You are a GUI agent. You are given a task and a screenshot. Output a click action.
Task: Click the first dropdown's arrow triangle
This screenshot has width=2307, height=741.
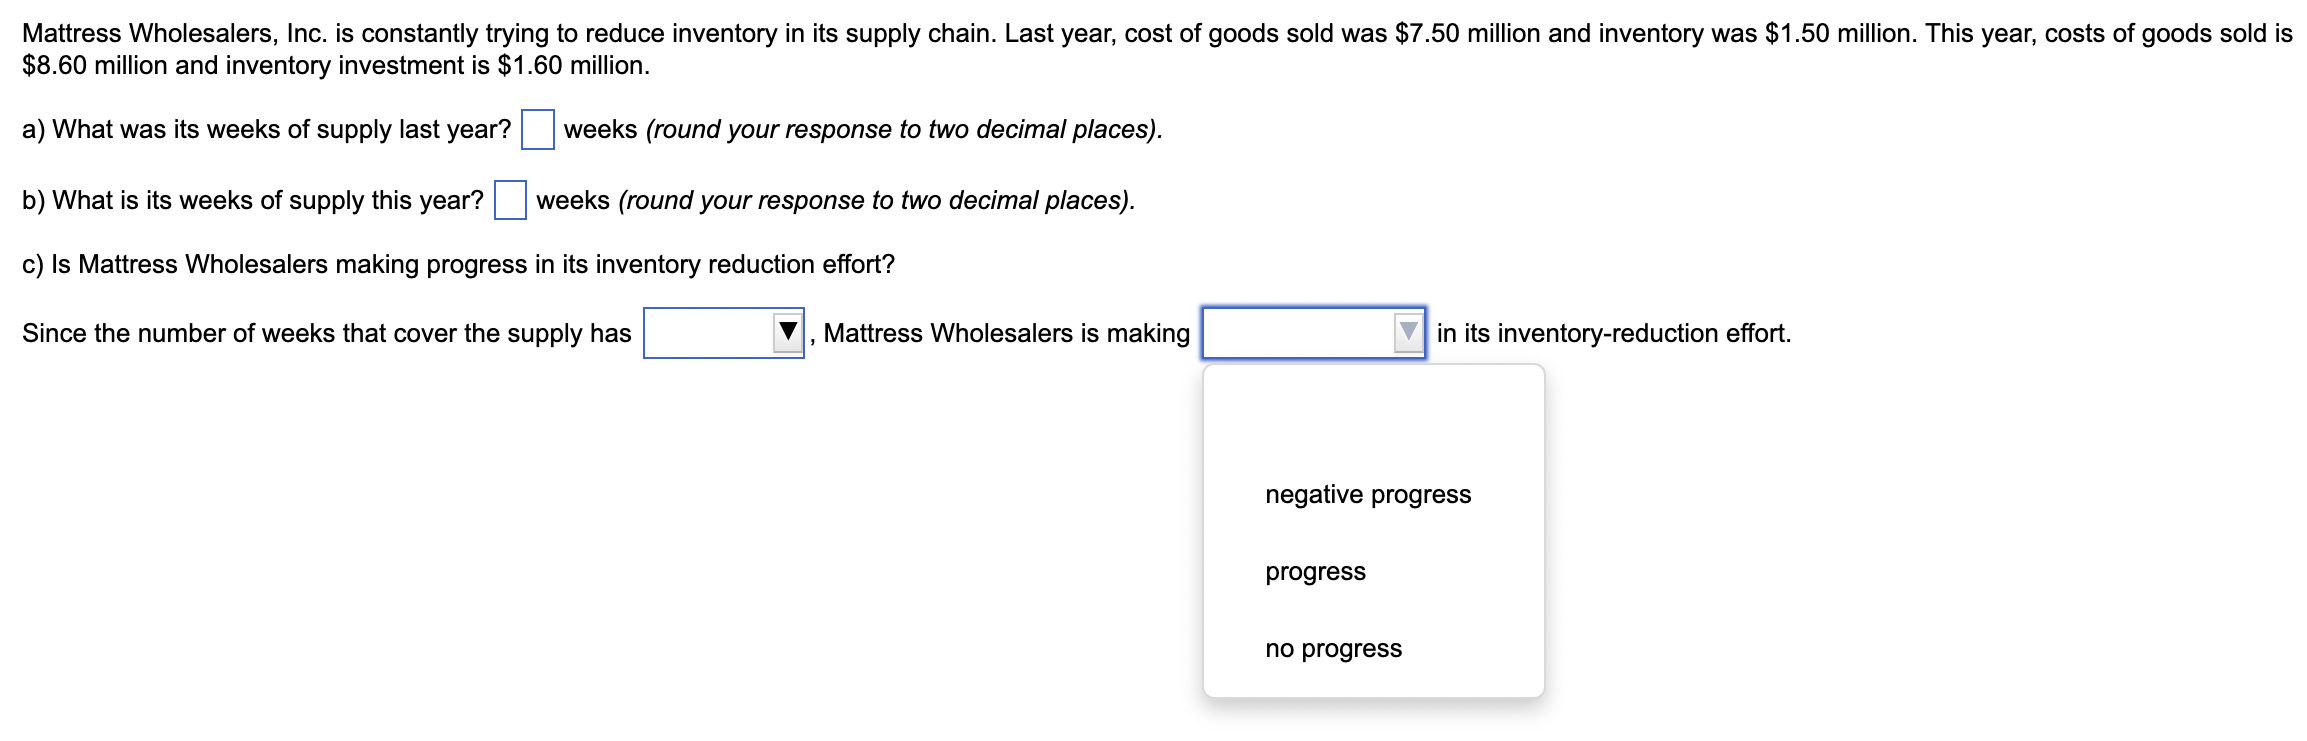coord(786,332)
